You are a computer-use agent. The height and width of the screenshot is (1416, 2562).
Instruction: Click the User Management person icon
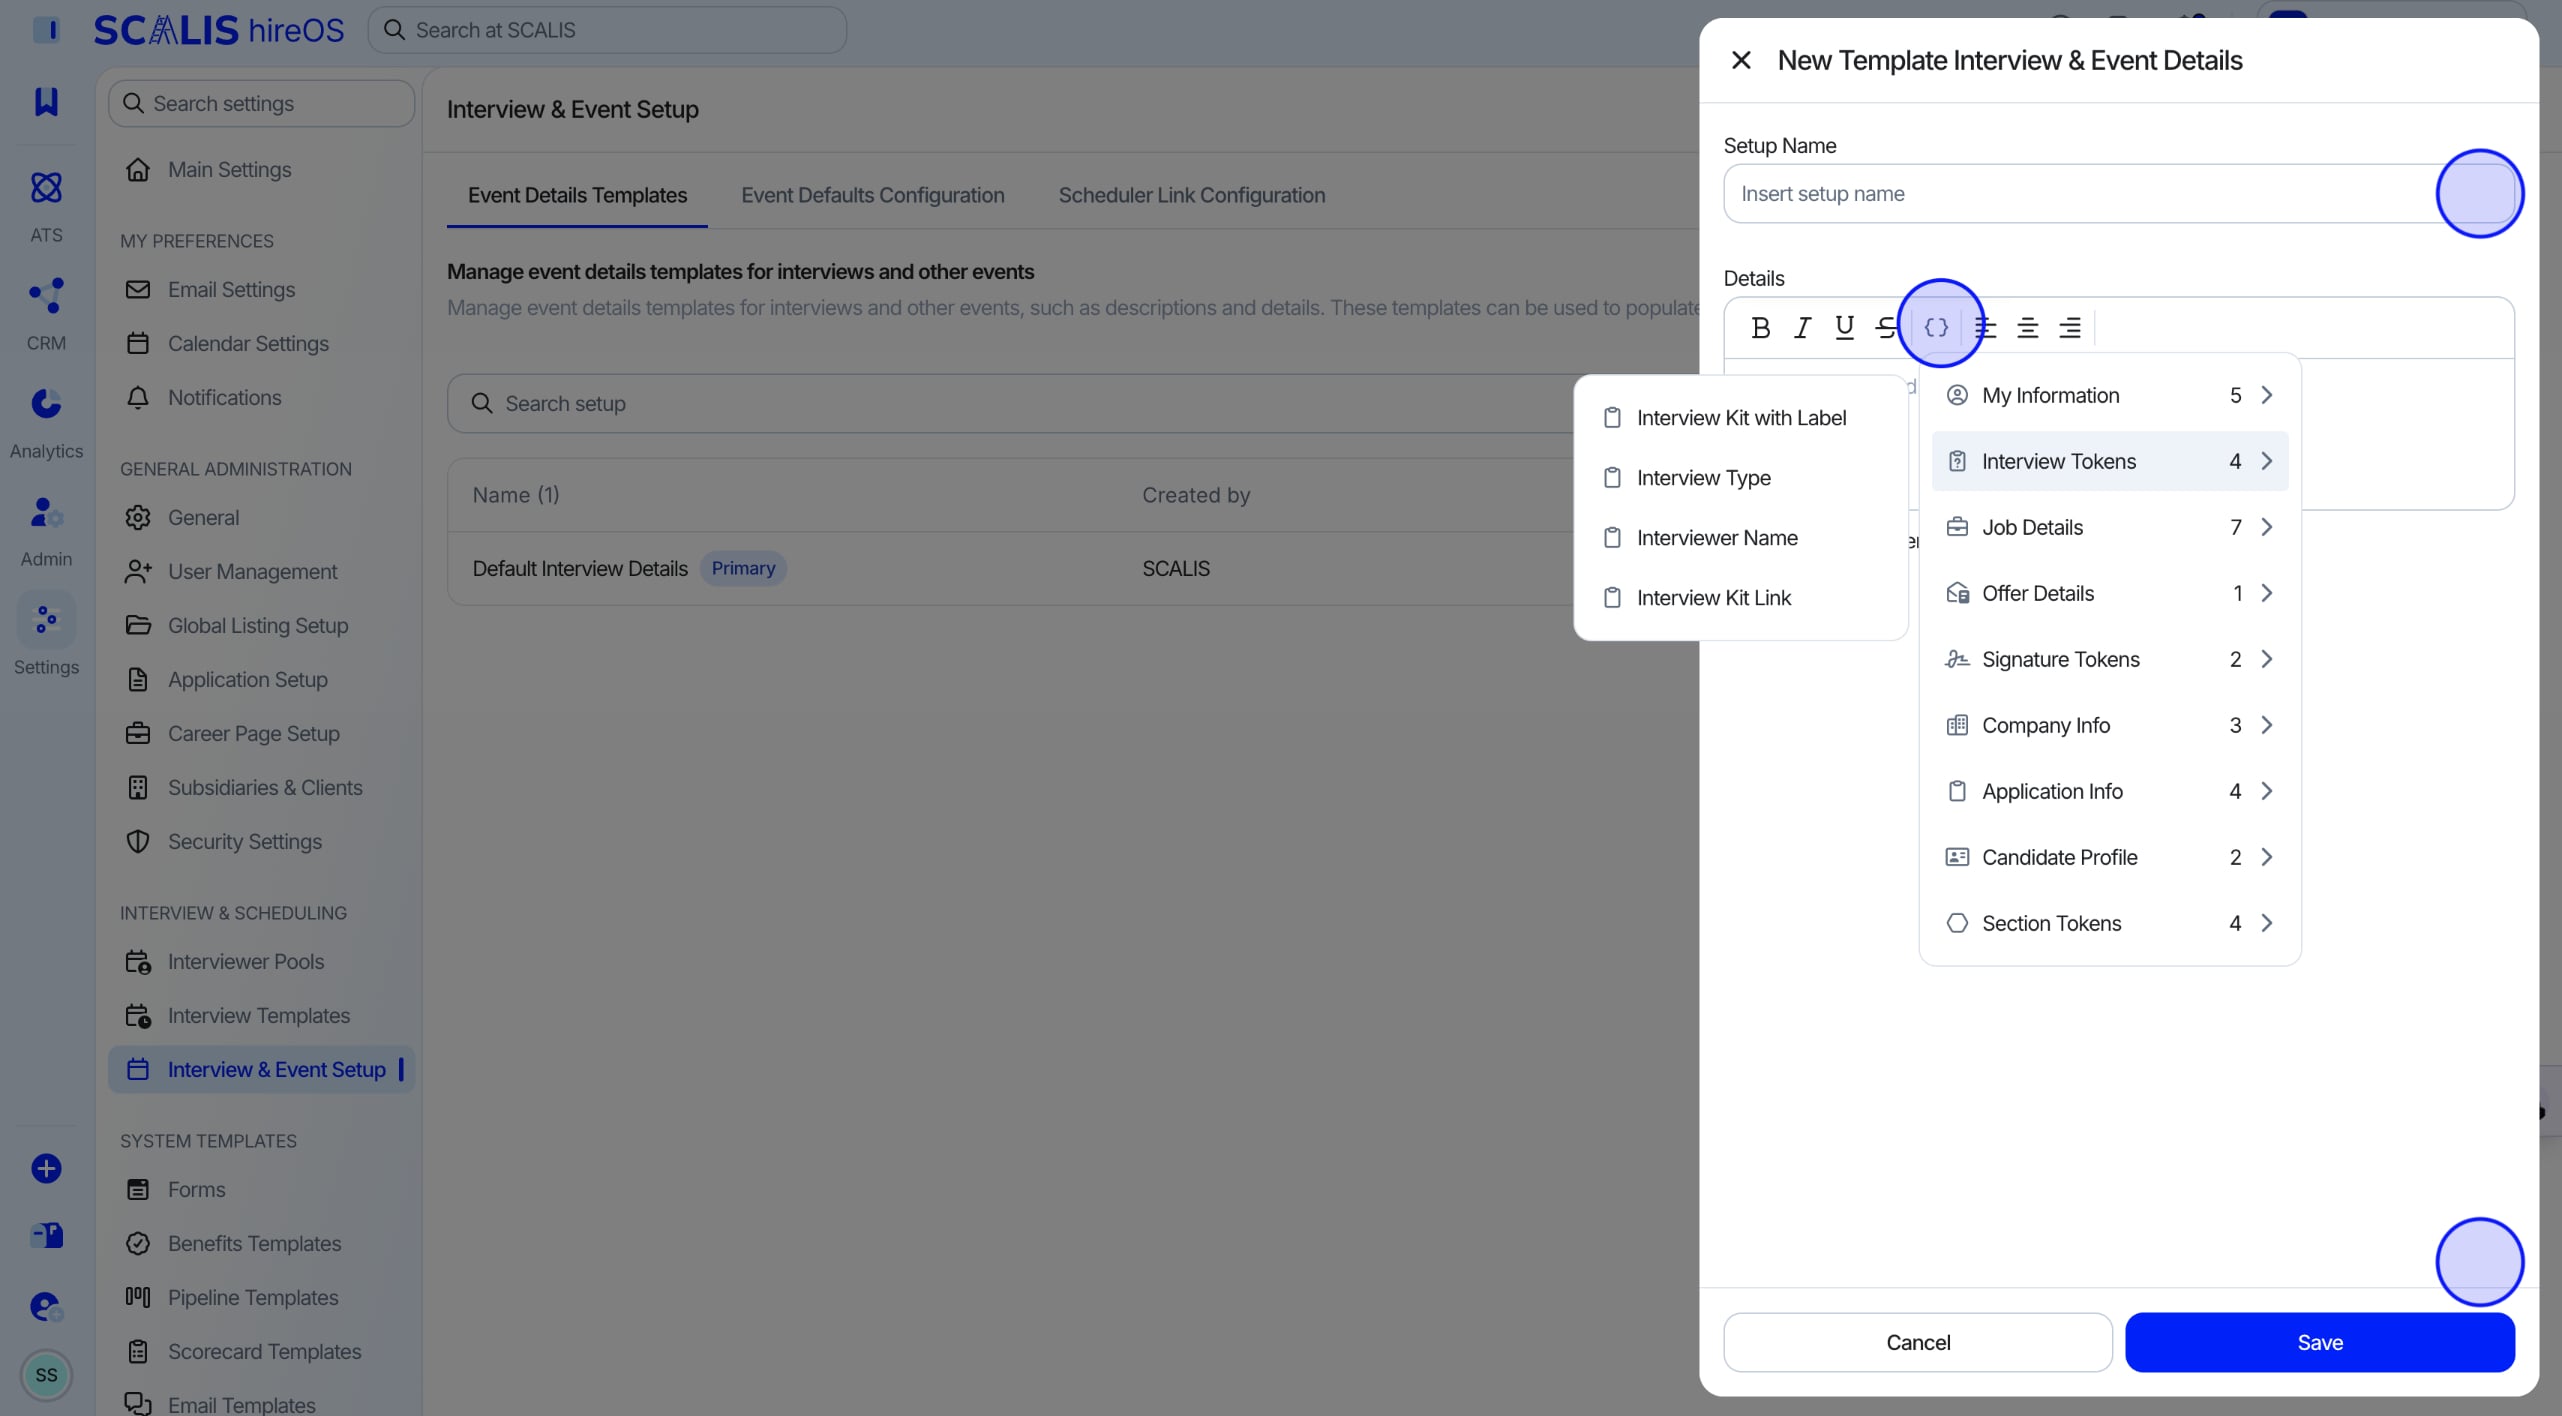[138, 571]
